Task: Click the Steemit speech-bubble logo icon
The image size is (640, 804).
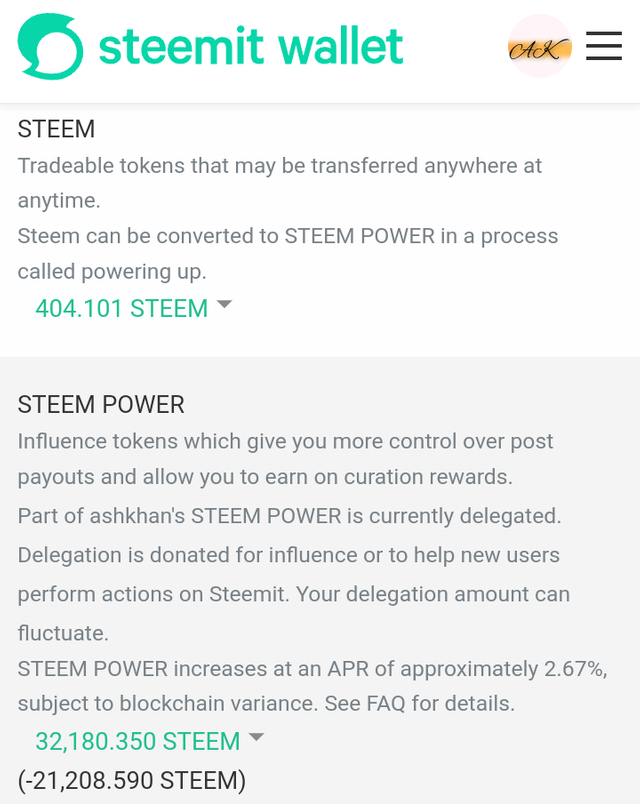Action: 51,46
